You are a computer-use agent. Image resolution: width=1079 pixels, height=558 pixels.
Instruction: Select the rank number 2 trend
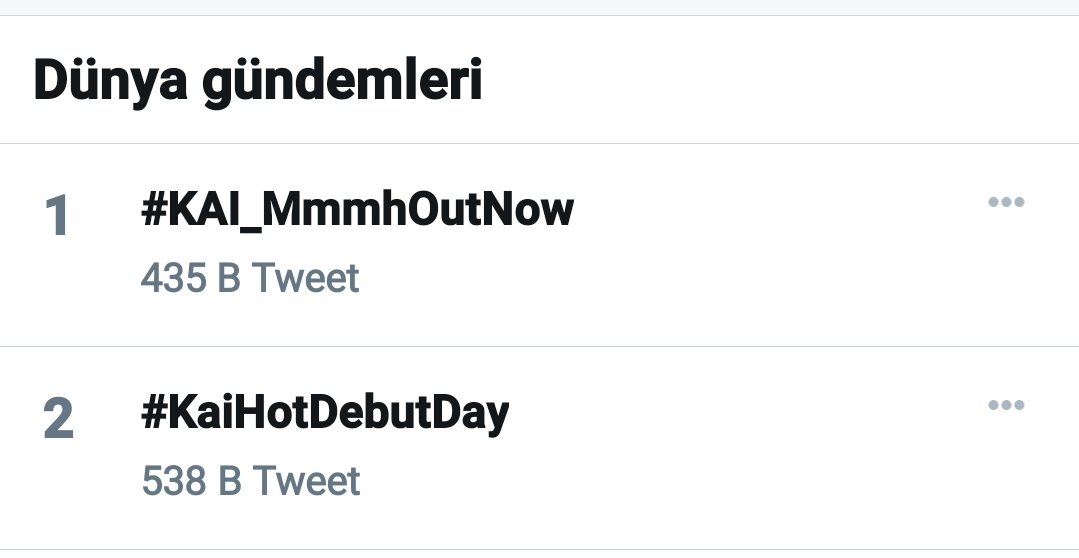58,419
